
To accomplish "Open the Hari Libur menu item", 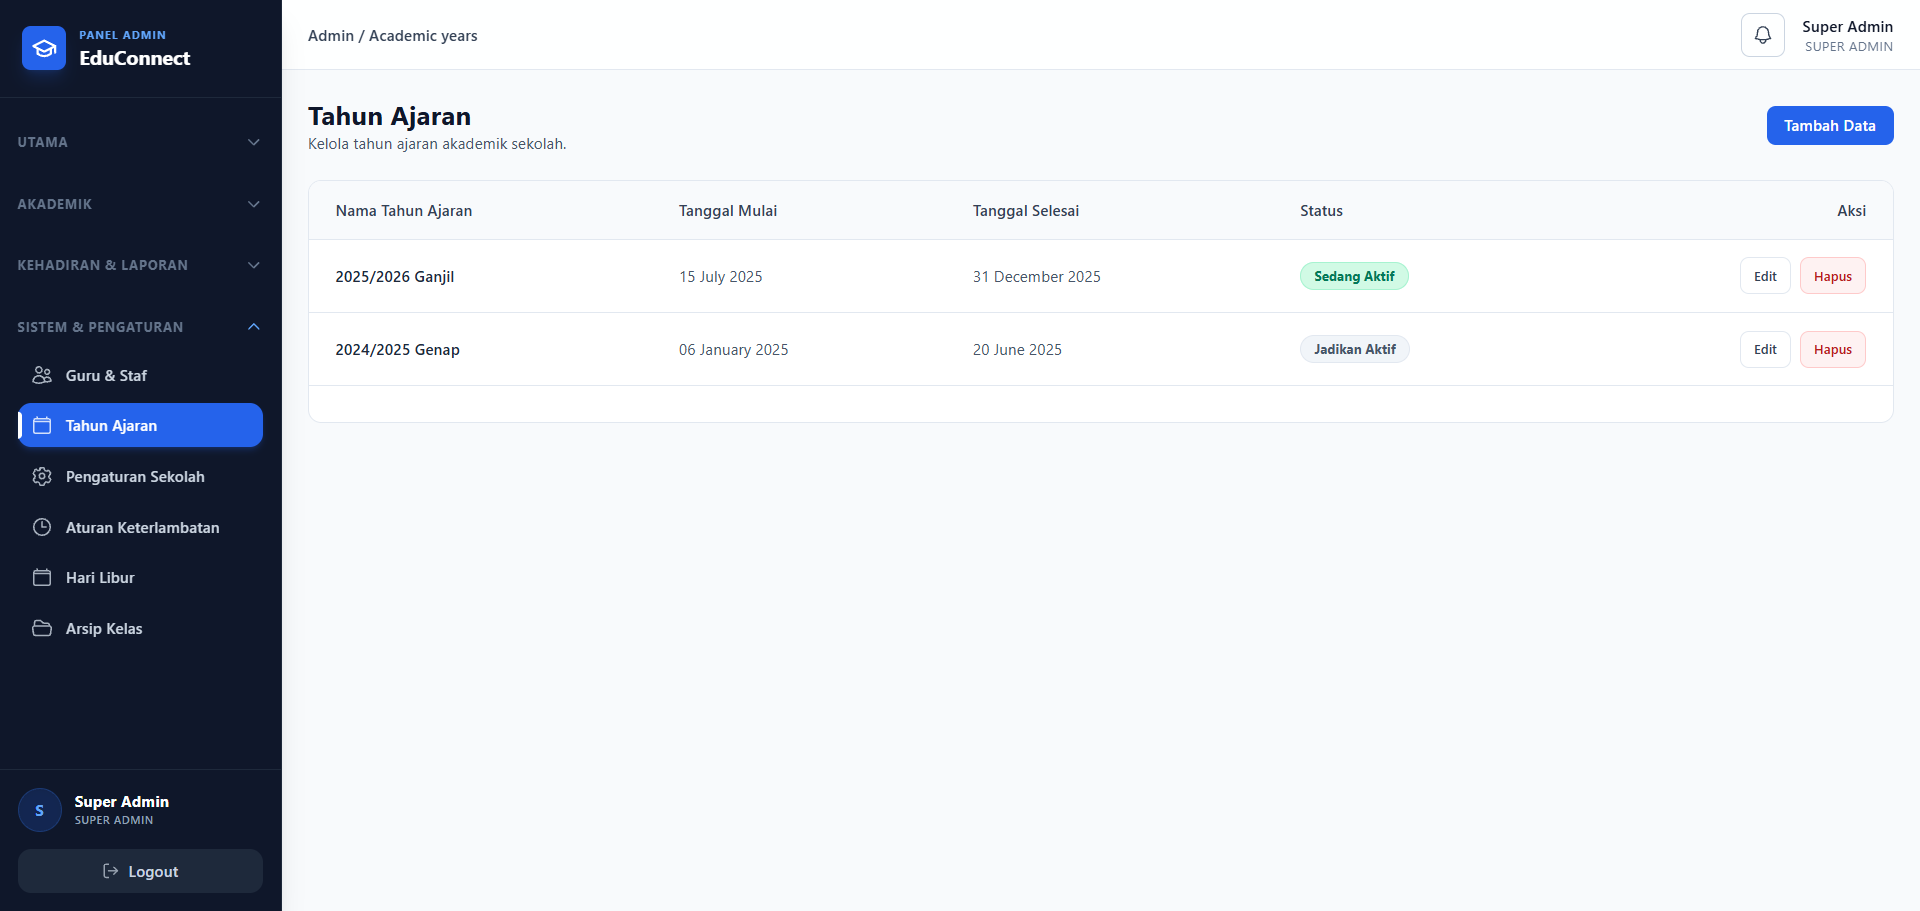I will [140, 577].
